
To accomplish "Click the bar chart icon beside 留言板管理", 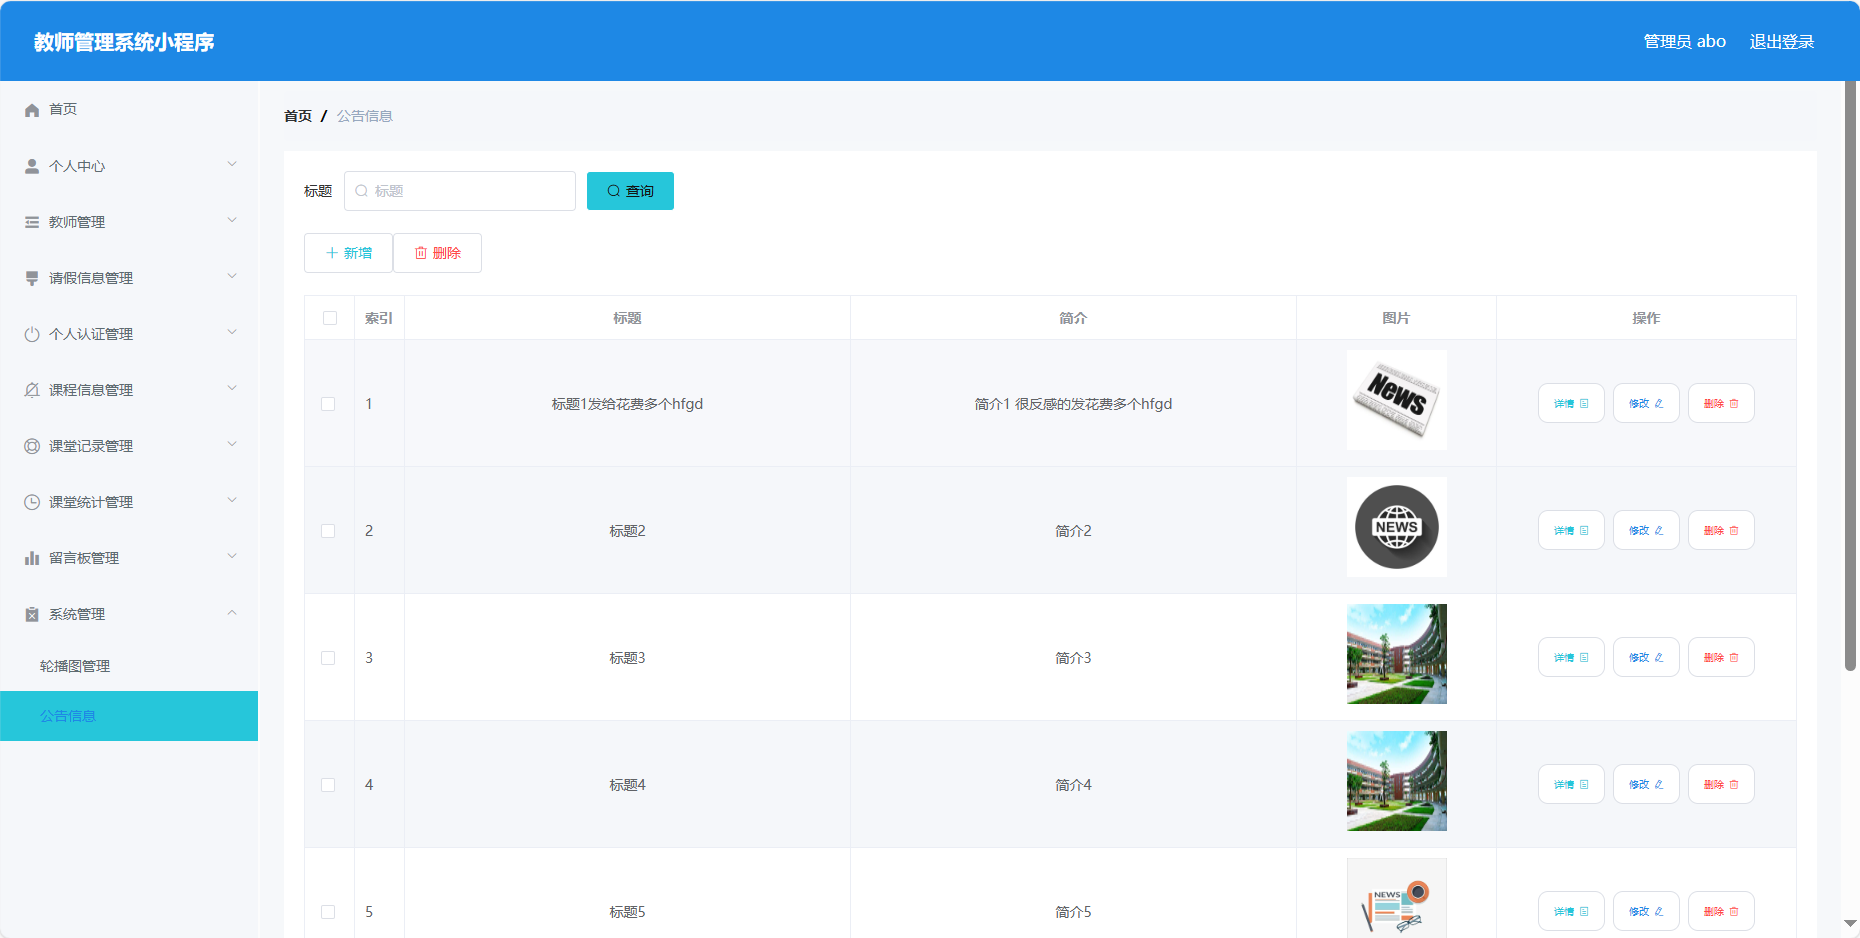I will 32,558.
